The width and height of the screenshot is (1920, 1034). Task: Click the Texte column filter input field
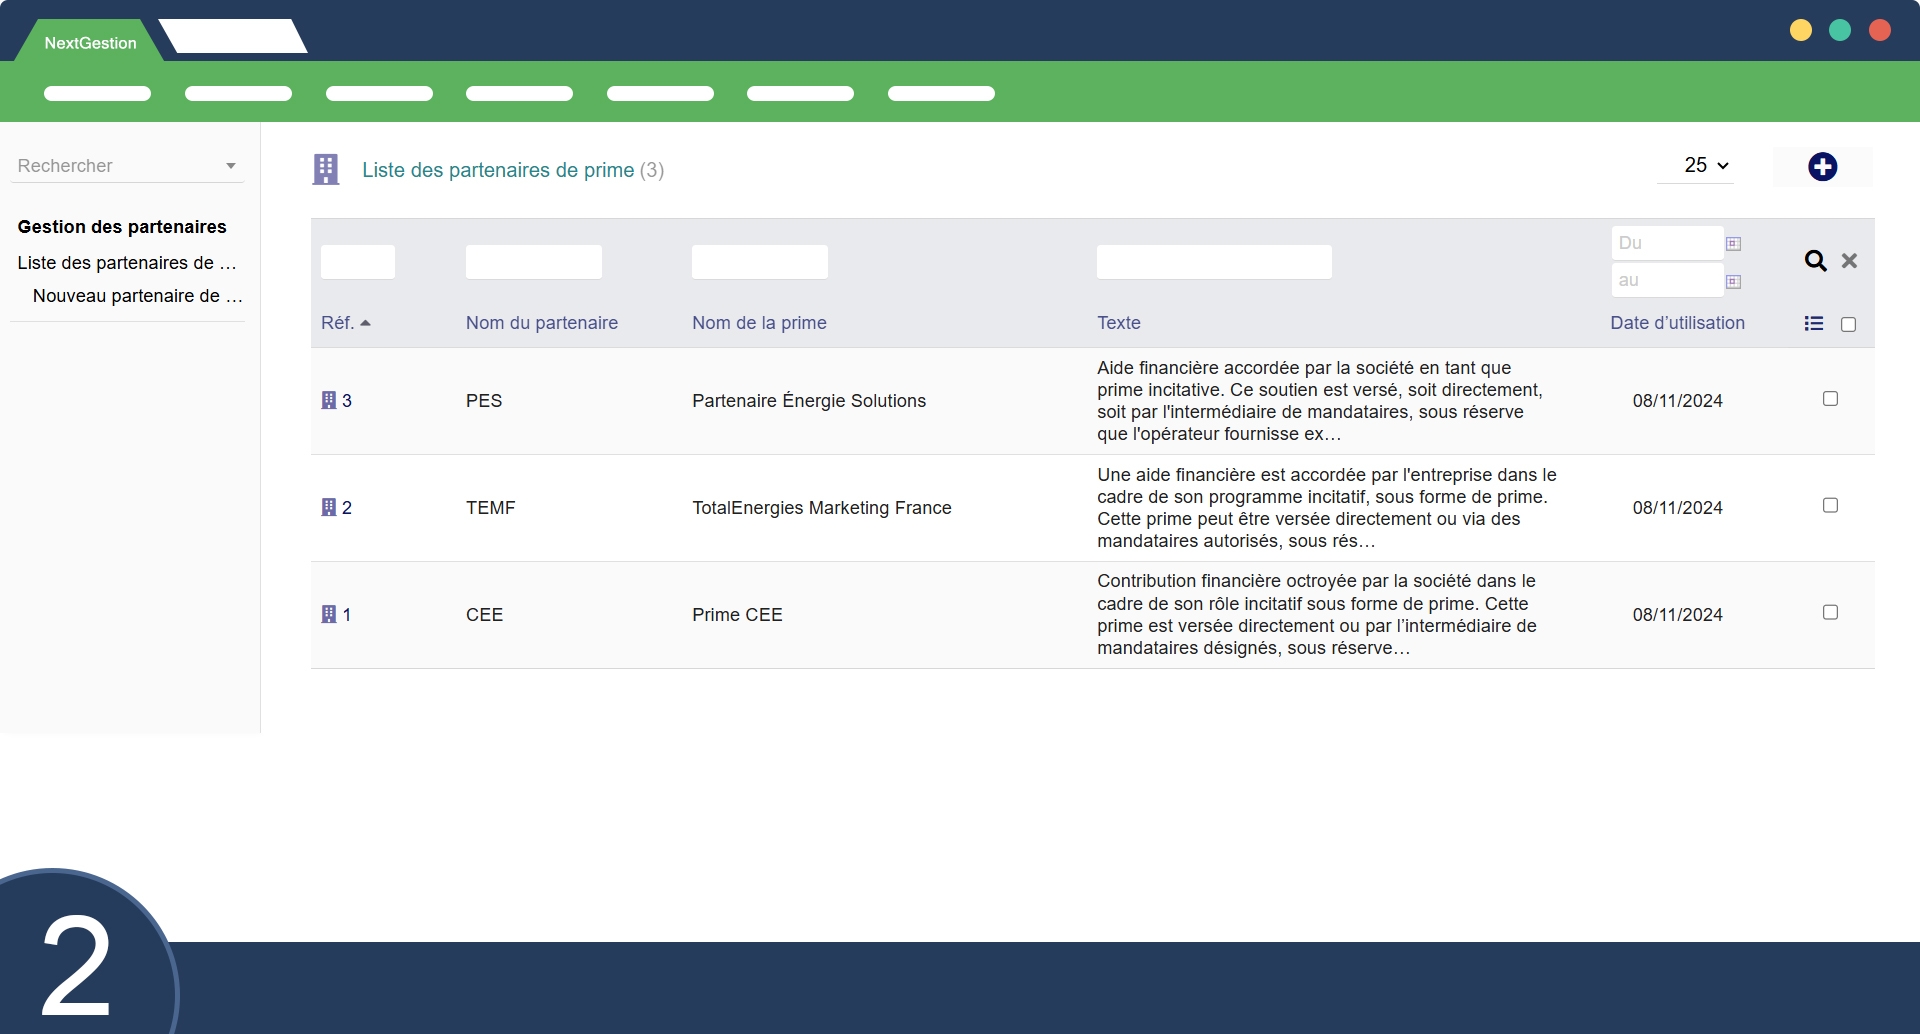click(x=1213, y=262)
